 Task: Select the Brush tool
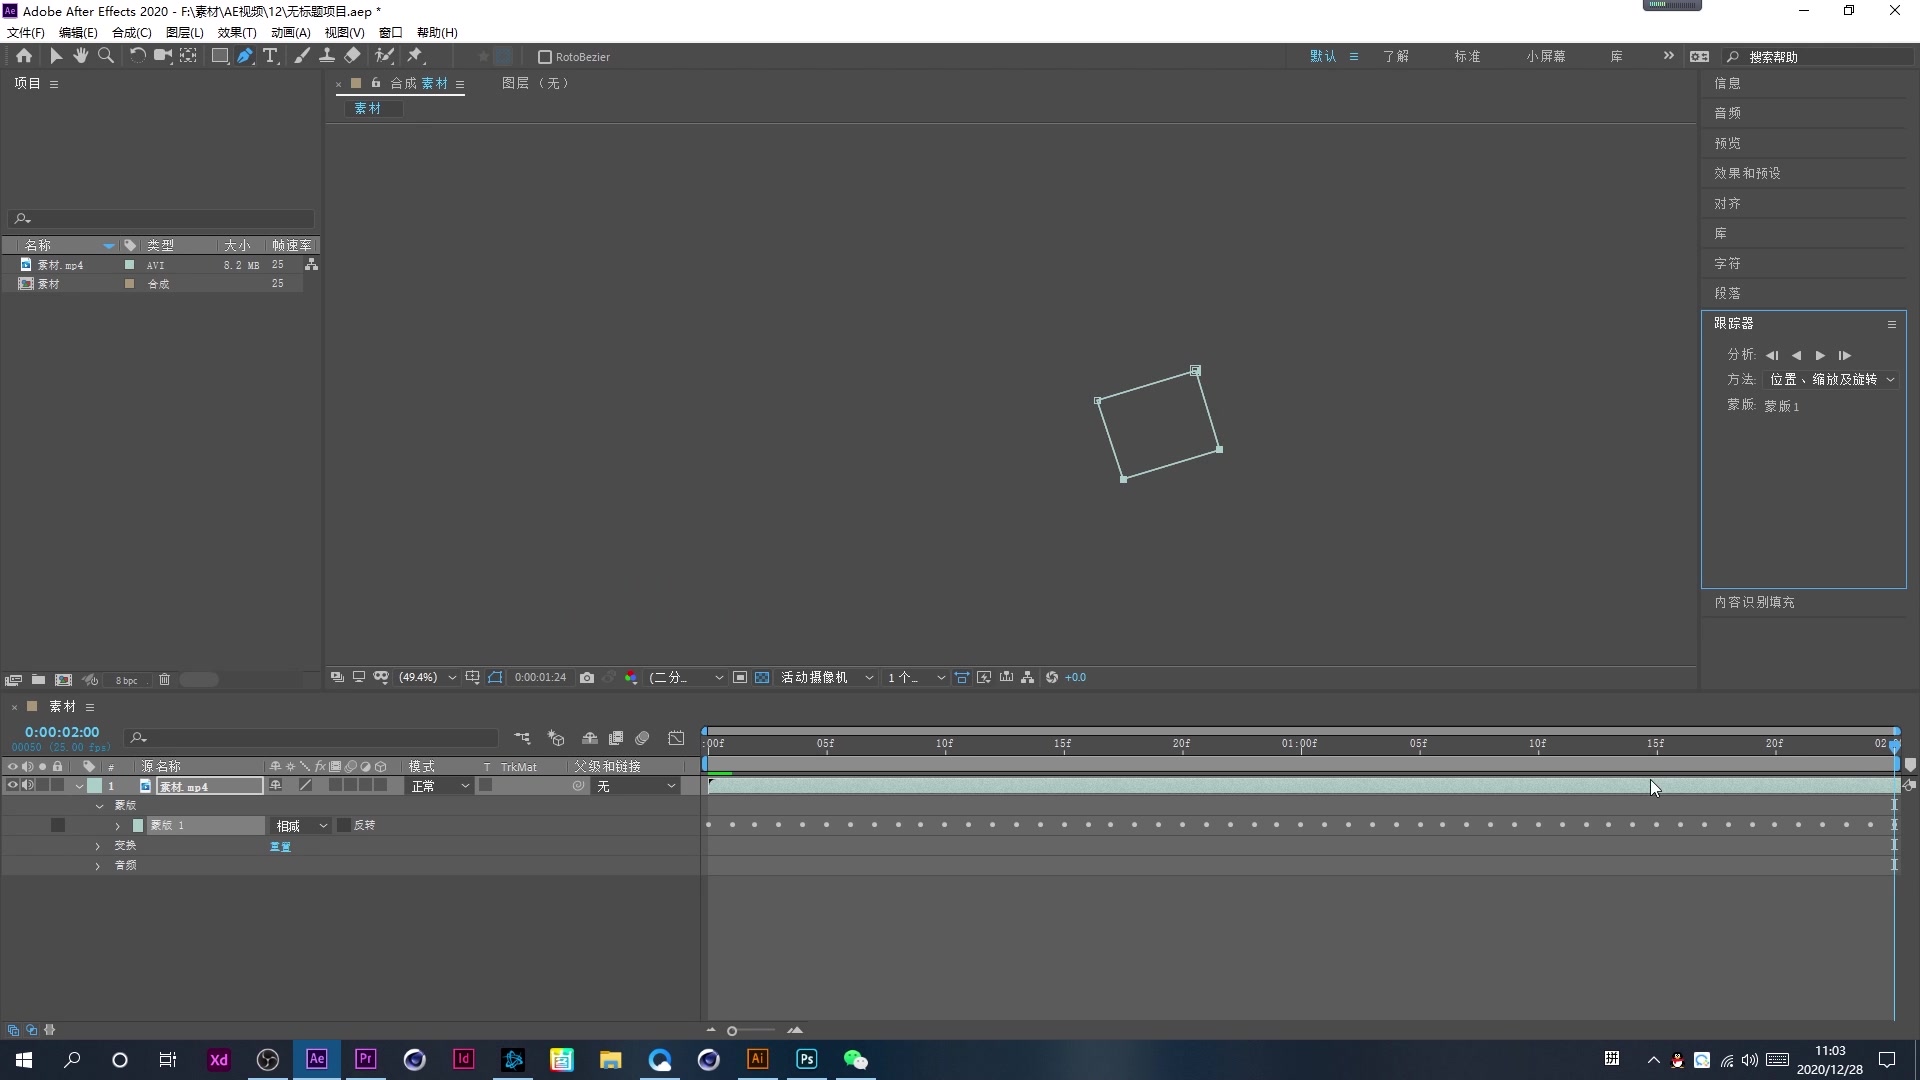[301, 56]
